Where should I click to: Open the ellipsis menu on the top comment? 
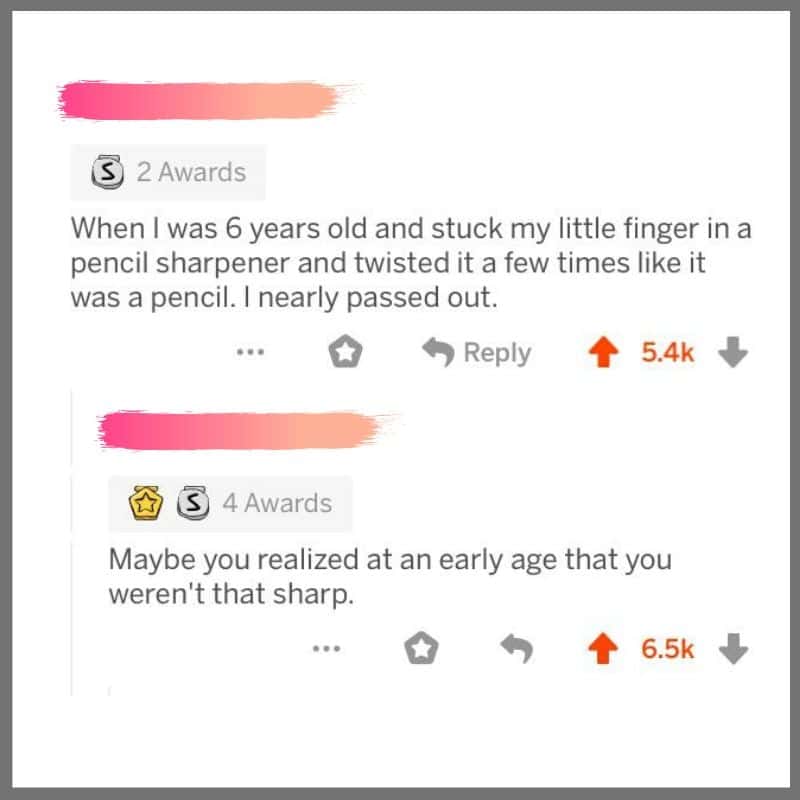point(250,351)
